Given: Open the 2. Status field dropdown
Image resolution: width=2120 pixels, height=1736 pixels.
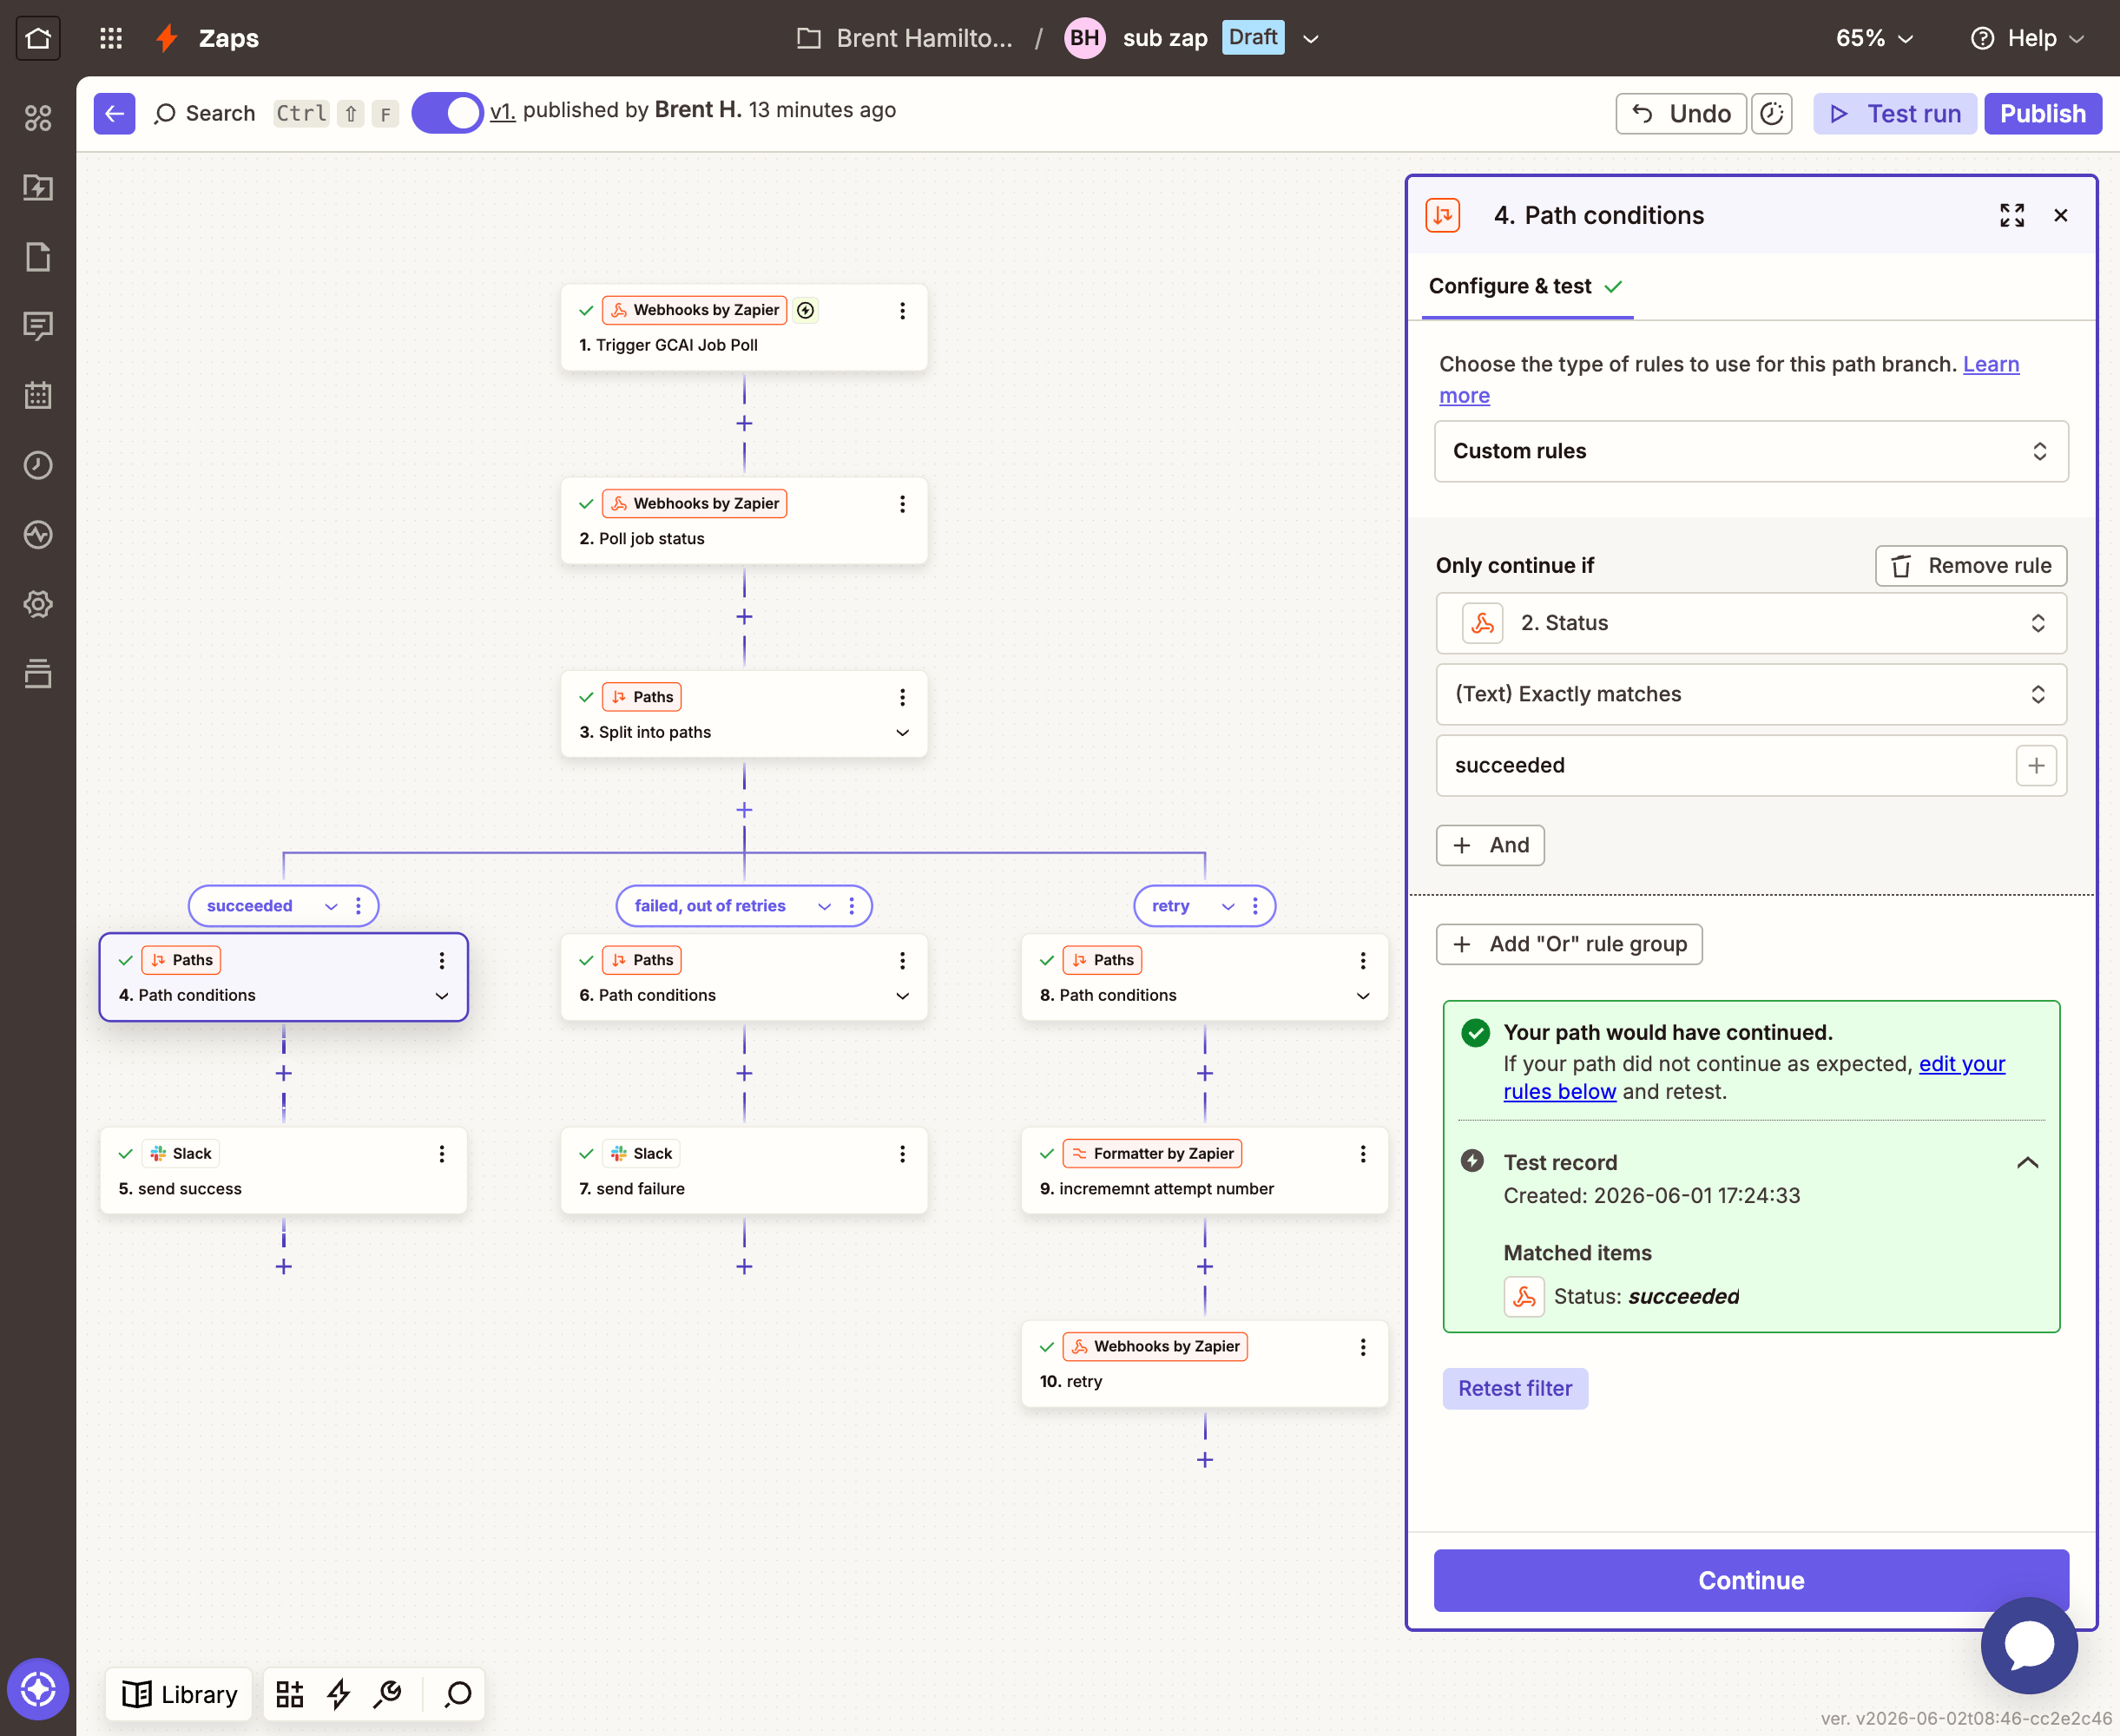Looking at the screenshot, I should pos(1751,623).
